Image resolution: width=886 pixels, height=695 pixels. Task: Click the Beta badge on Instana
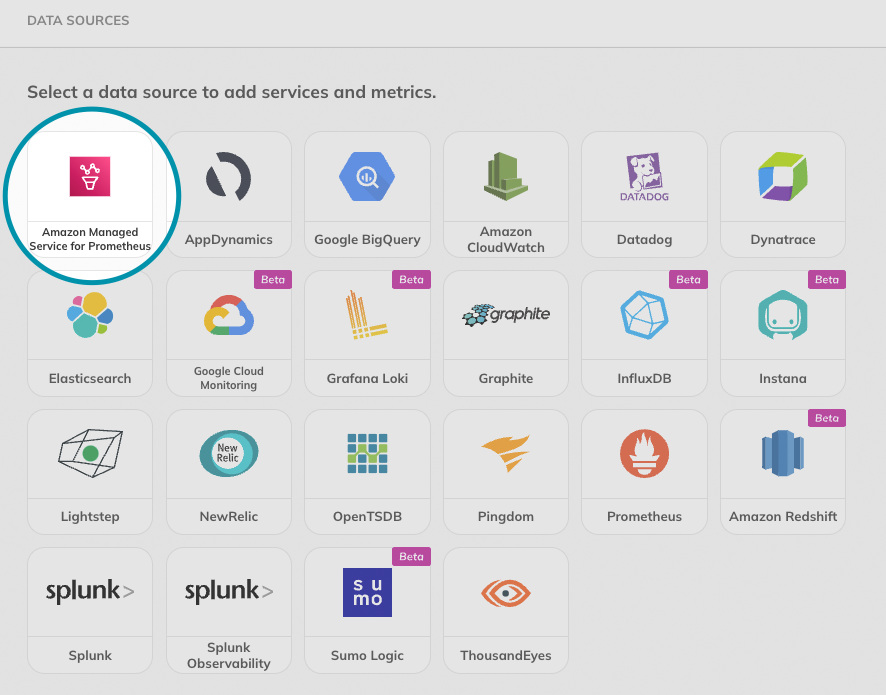click(827, 280)
